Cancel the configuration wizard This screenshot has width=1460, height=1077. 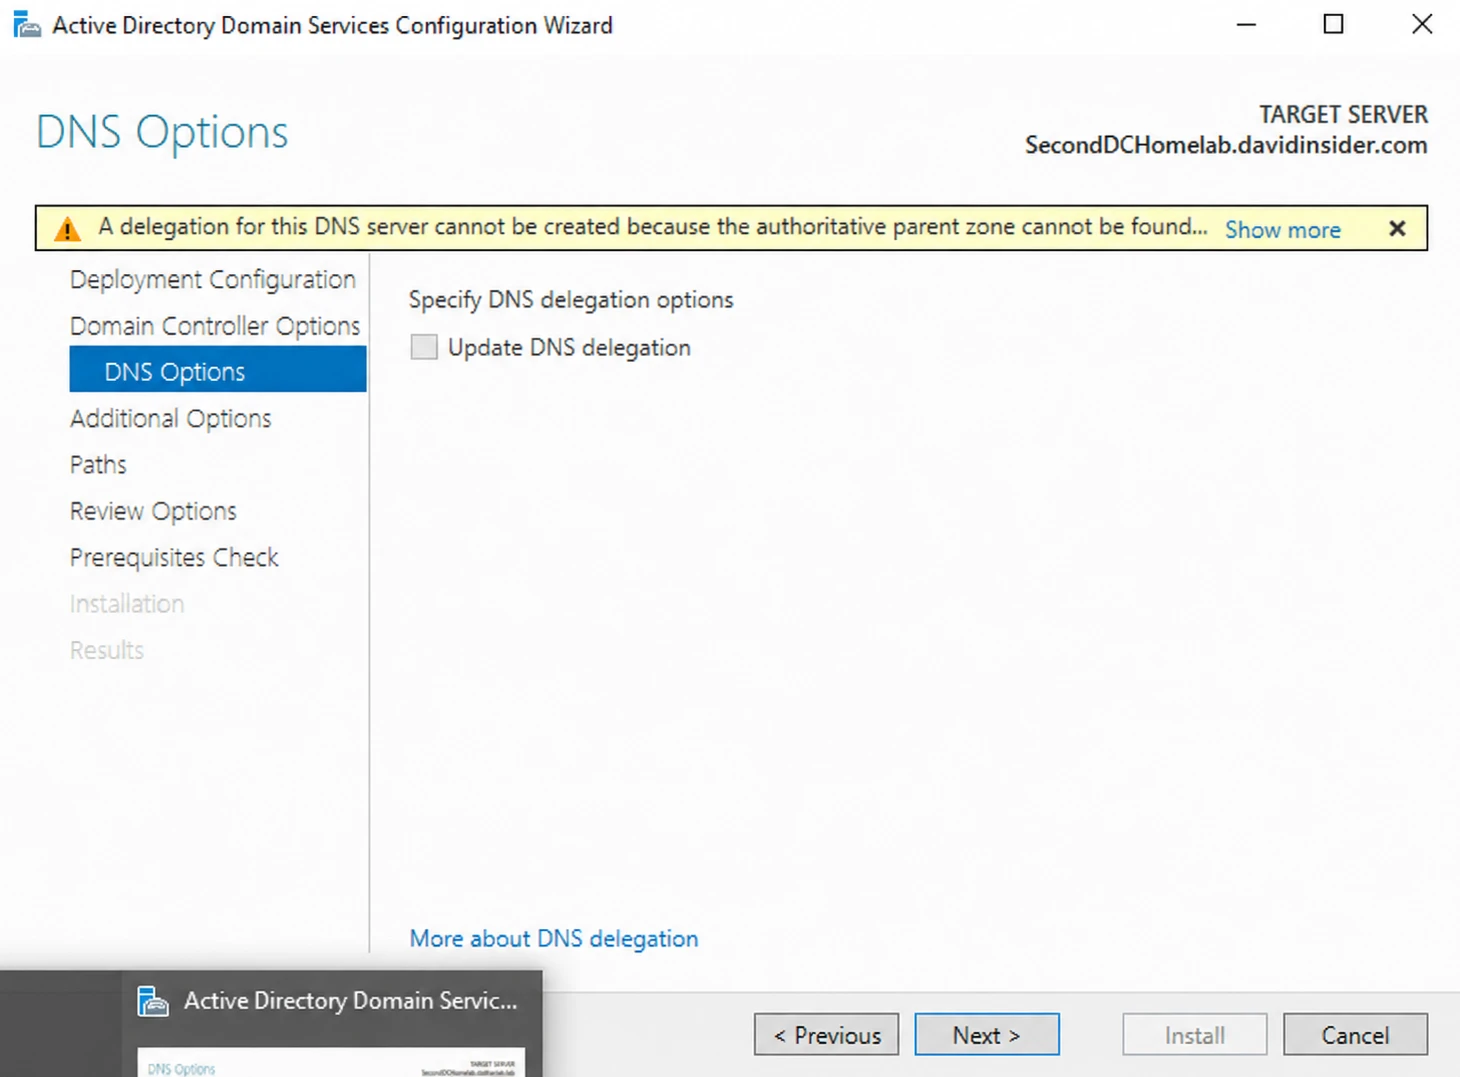pos(1355,1035)
